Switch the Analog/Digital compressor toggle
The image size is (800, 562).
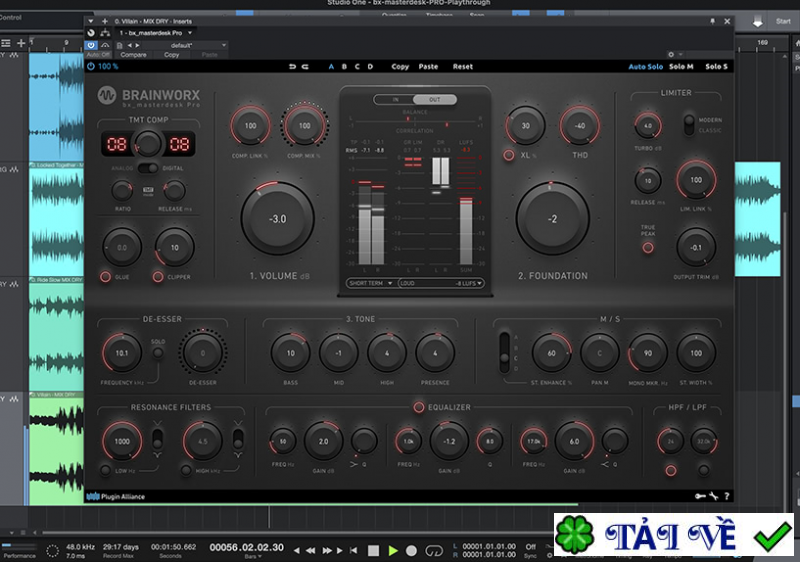click(147, 168)
